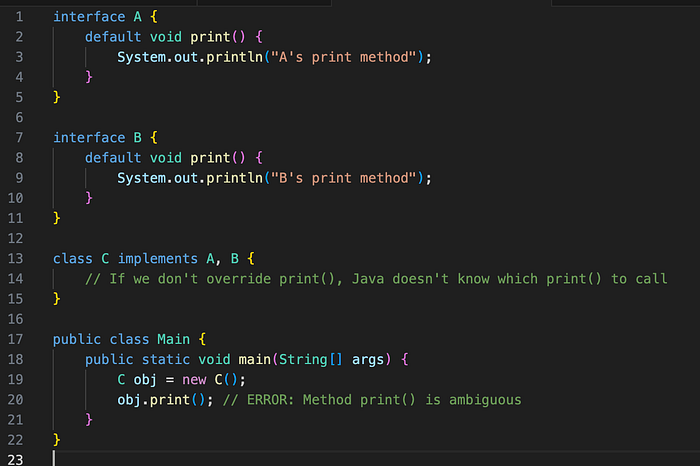Screen dimensions: 700x466
Task: Click 'default' keyword on line 8
Action: click(113, 158)
